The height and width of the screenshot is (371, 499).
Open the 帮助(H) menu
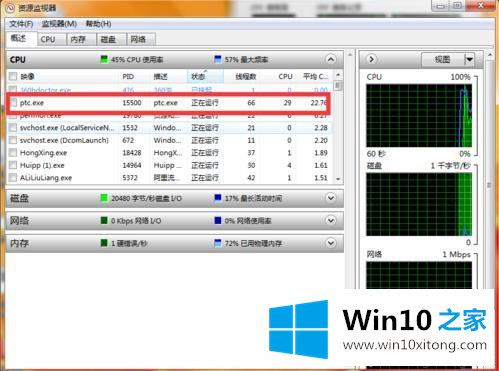point(98,24)
